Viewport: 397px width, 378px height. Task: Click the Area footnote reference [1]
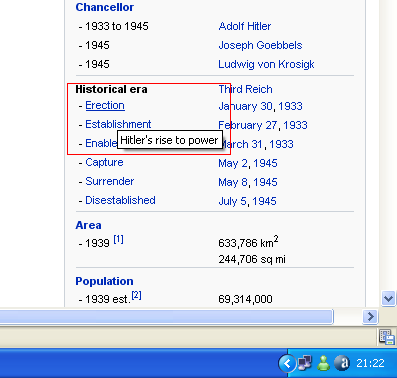(x=118, y=239)
